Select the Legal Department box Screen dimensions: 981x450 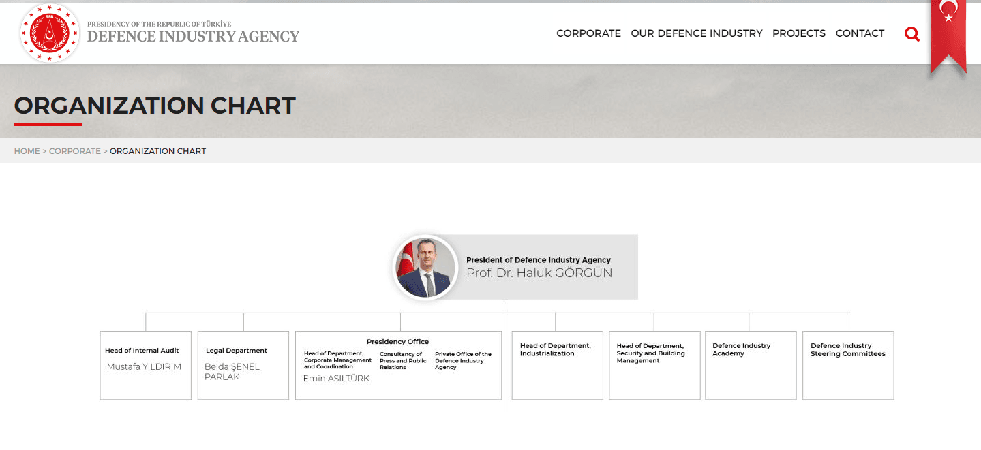pyautogui.click(x=243, y=366)
